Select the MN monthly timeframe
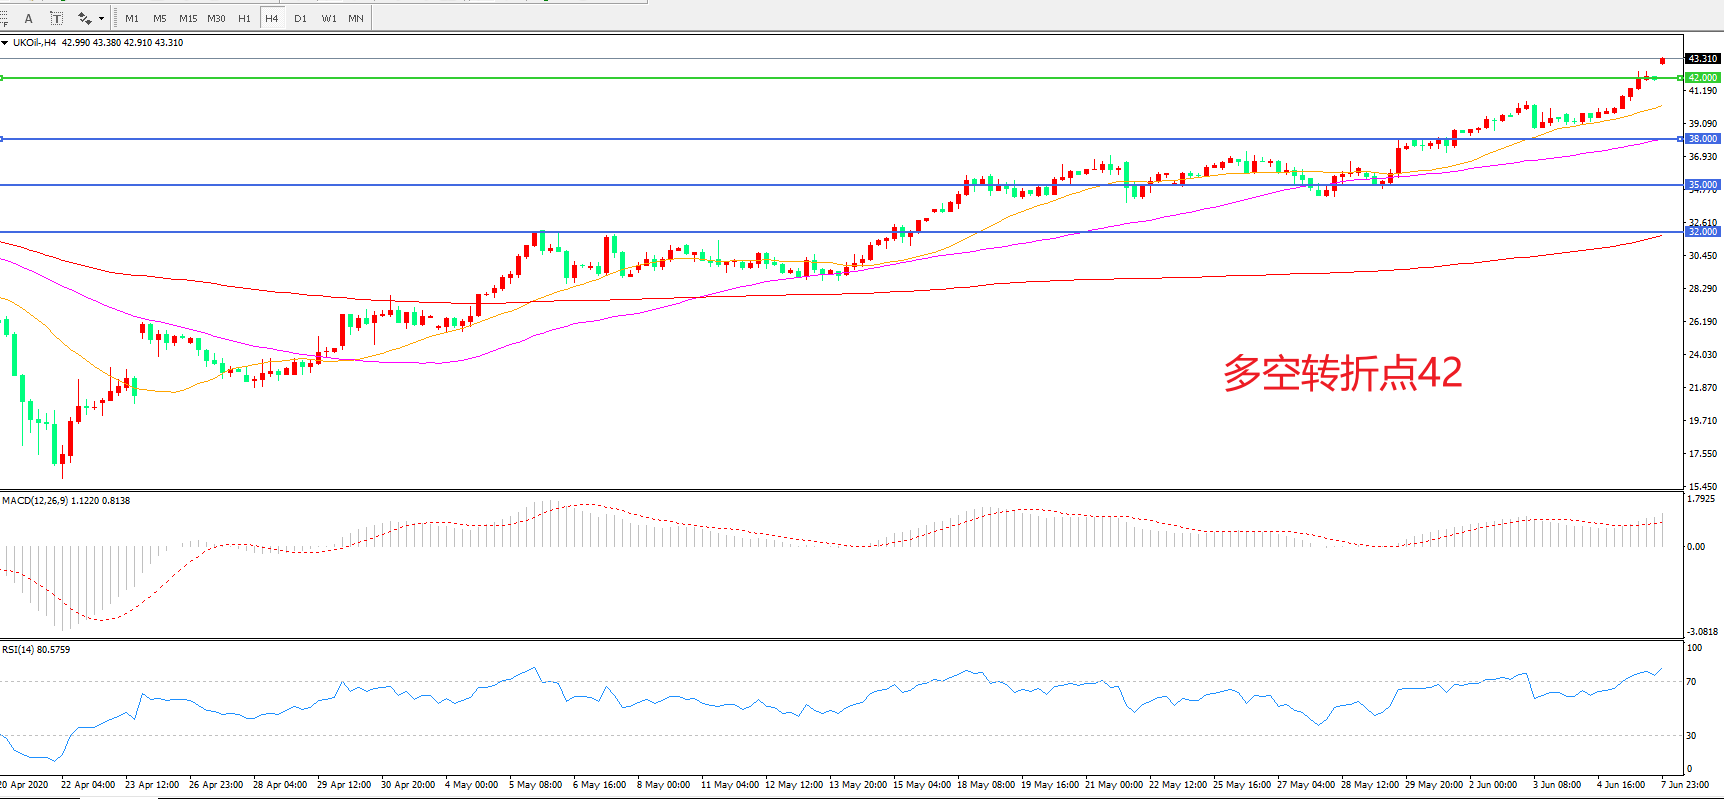Image resolution: width=1724 pixels, height=799 pixels. click(356, 18)
